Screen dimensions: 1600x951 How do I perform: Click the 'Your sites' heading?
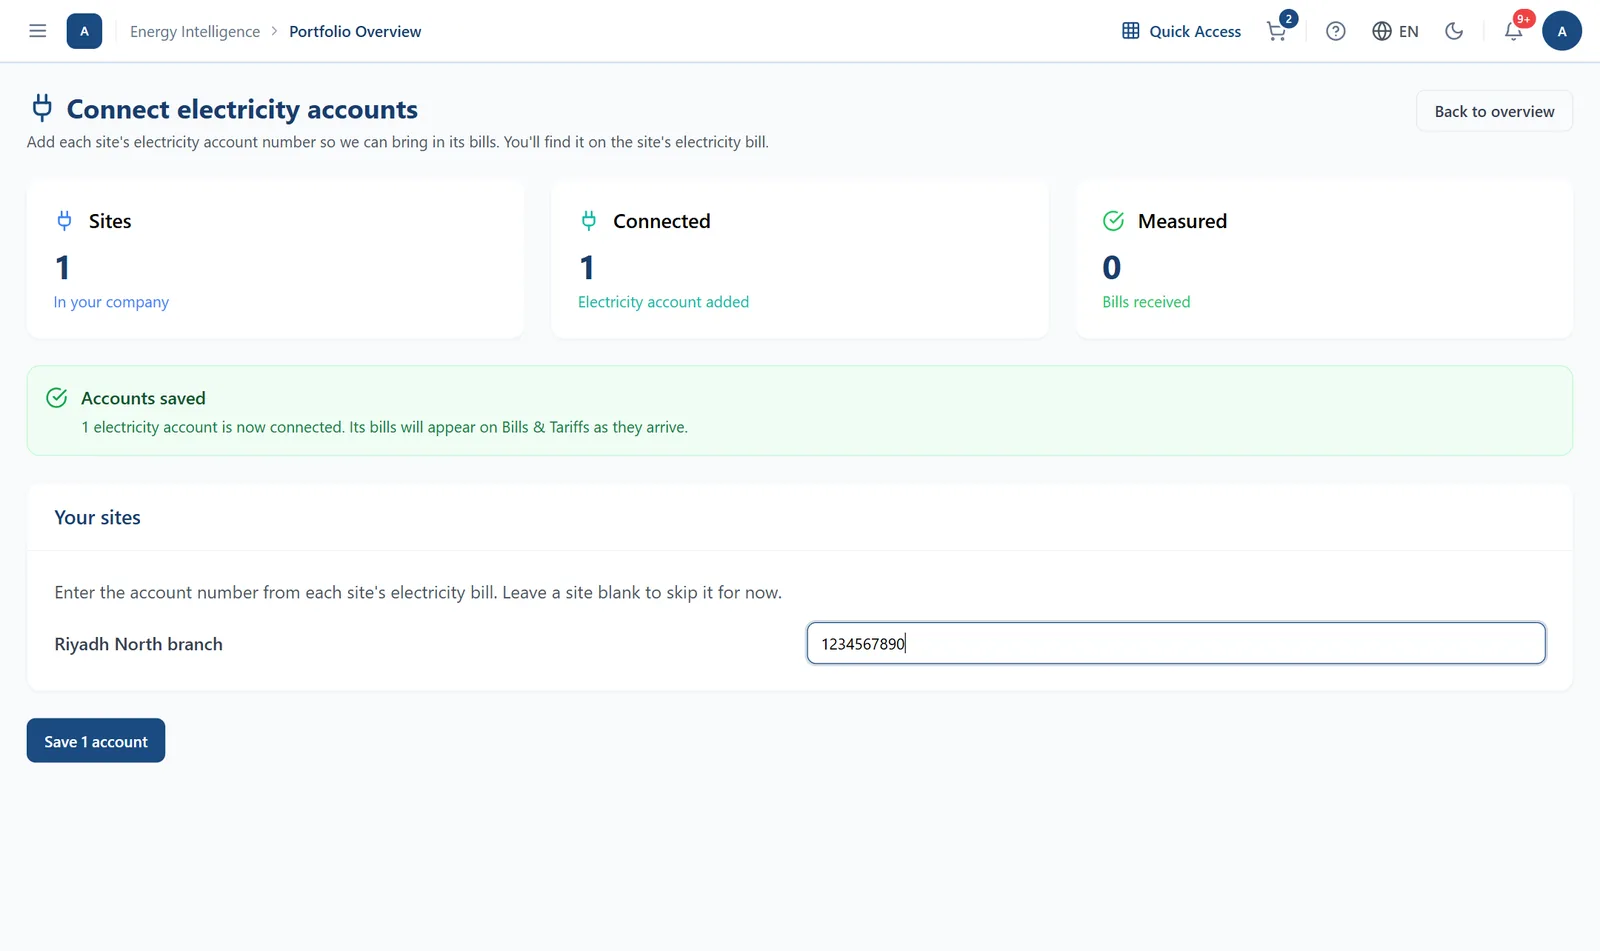(97, 517)
